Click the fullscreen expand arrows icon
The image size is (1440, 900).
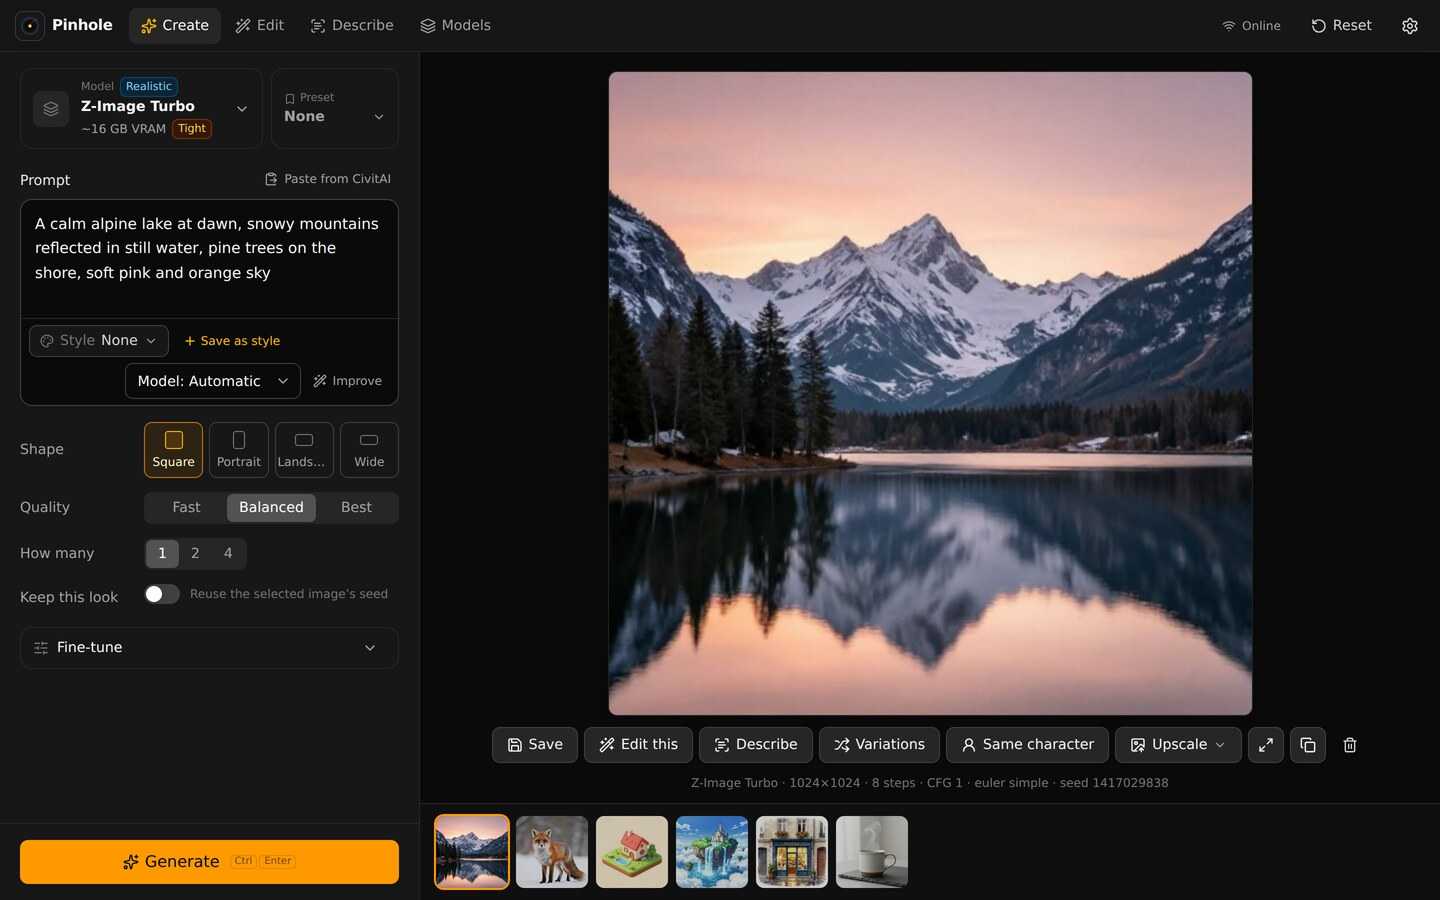1266,745
